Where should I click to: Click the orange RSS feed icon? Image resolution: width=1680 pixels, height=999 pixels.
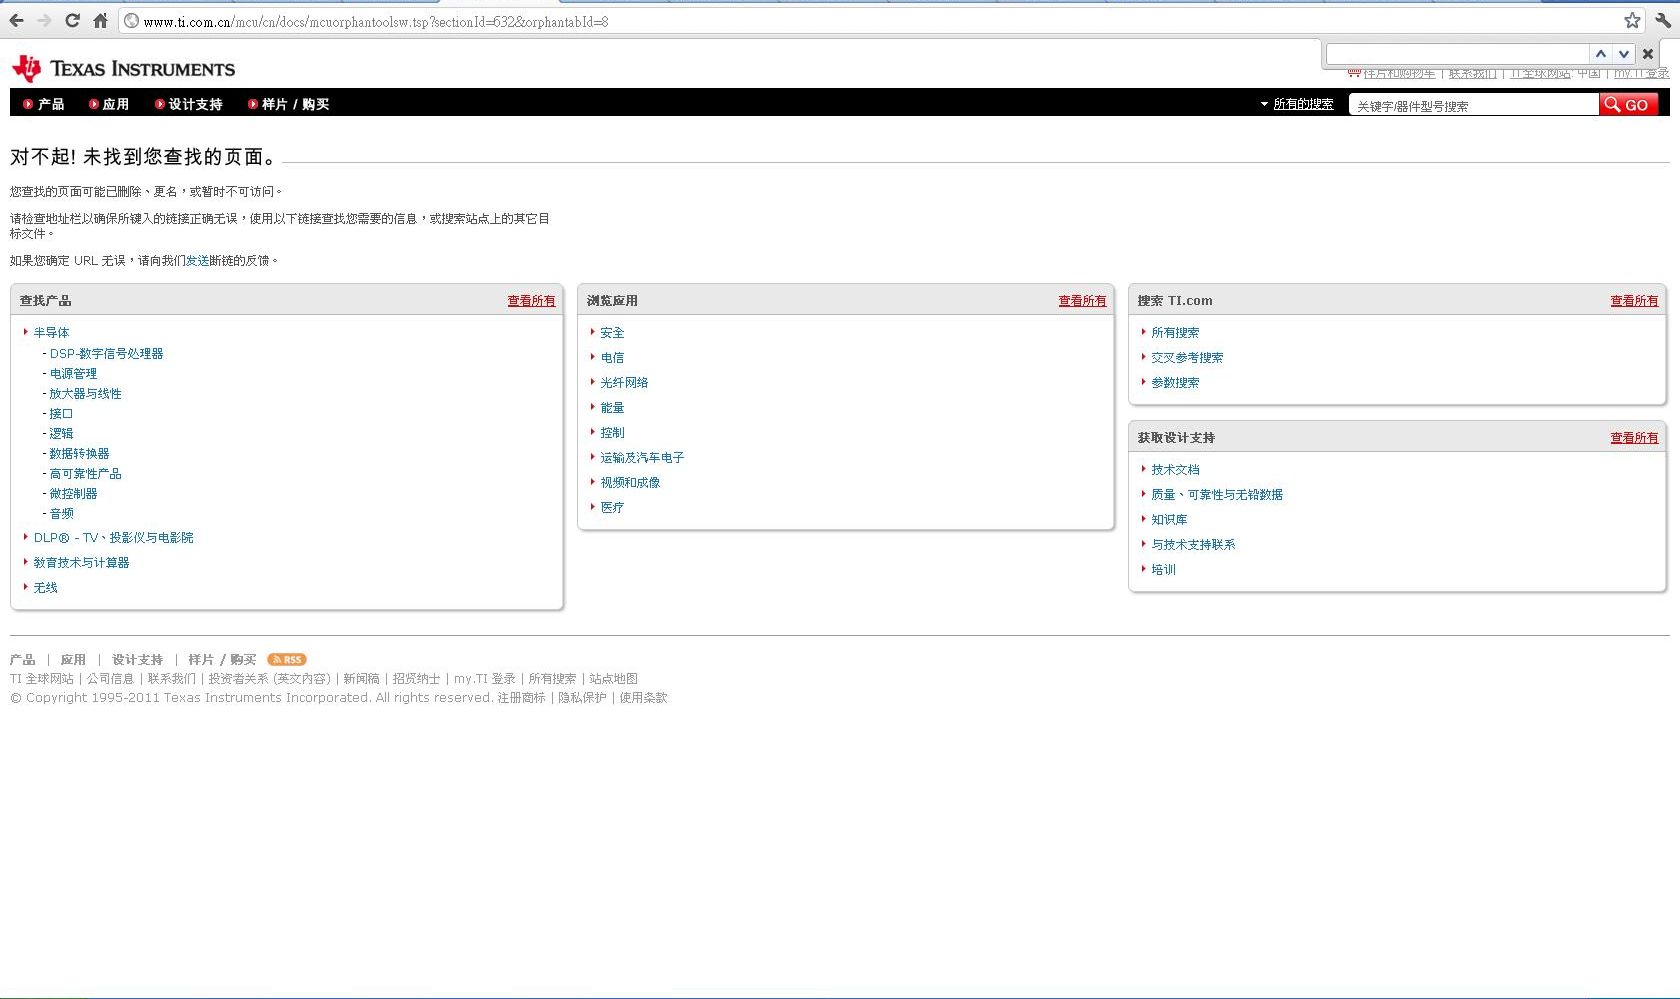pyautogui.click(x=287, y=660)
